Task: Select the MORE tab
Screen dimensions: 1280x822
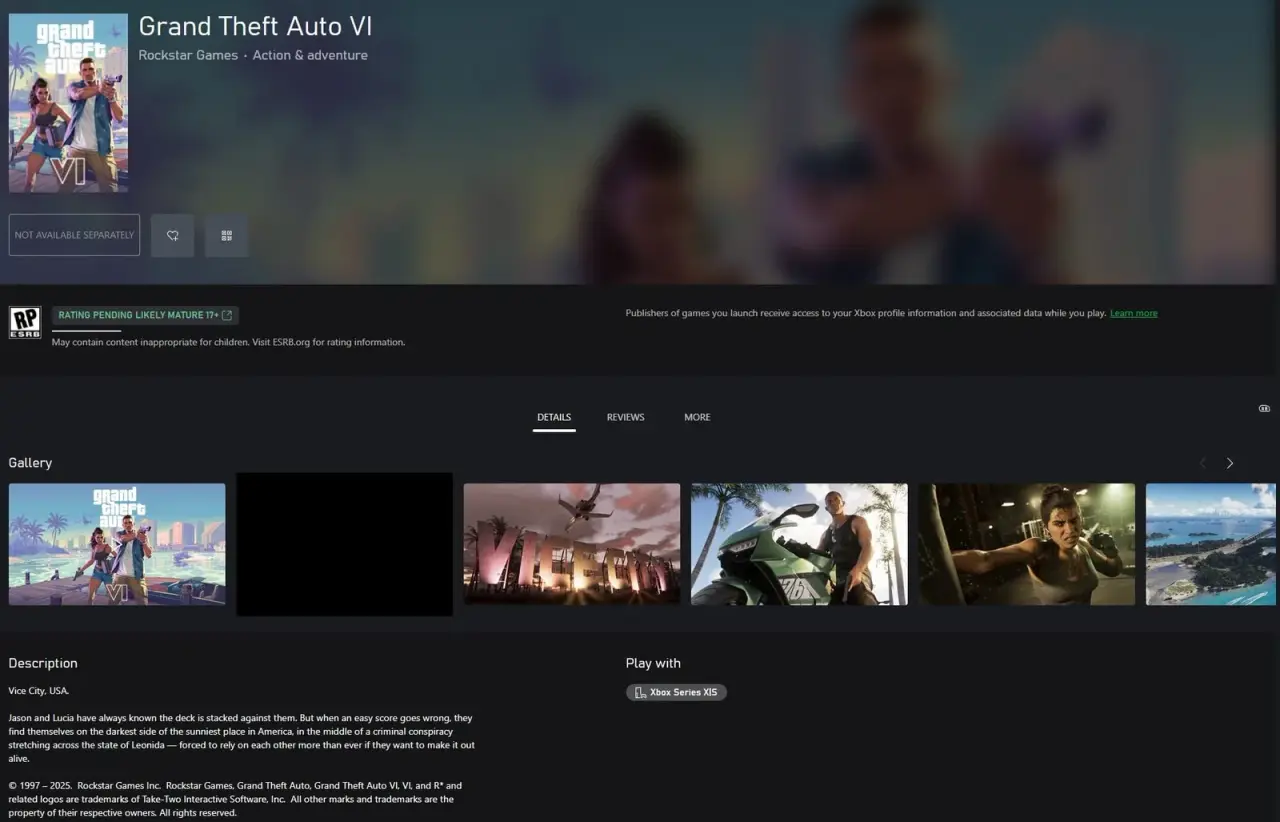Action: pyautogui.click(x=697, y=417)
